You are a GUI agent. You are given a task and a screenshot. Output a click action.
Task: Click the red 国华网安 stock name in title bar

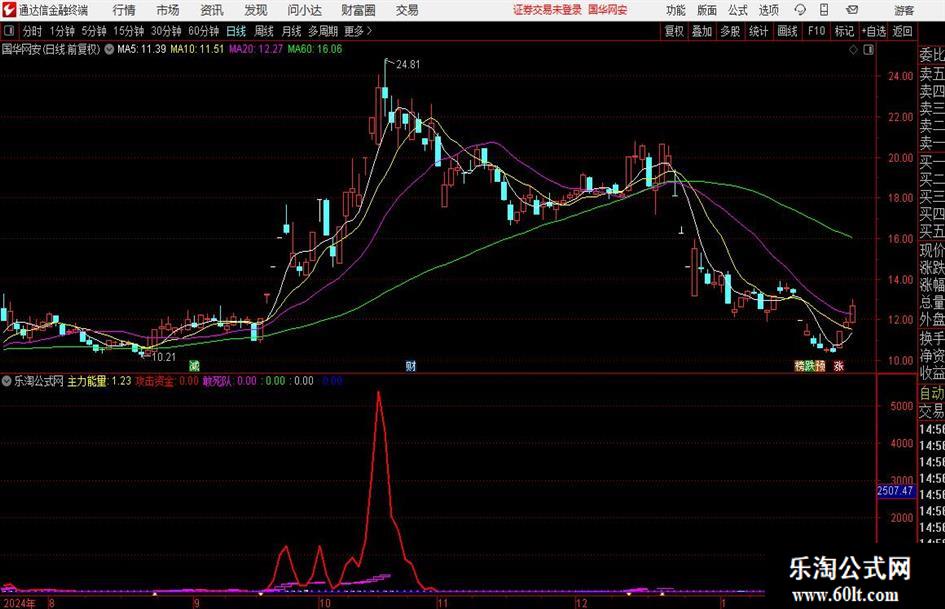608,10
